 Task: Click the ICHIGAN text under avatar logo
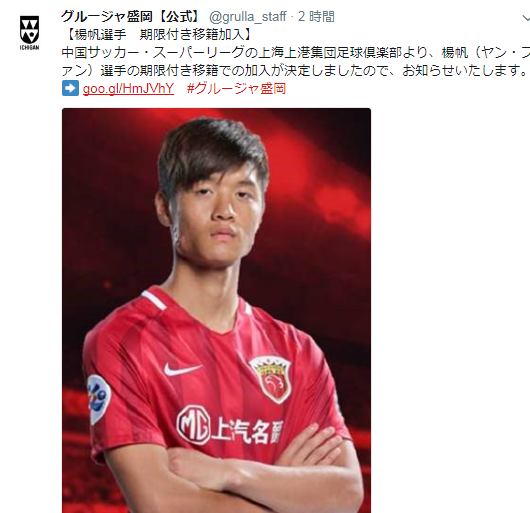point(29,47)
